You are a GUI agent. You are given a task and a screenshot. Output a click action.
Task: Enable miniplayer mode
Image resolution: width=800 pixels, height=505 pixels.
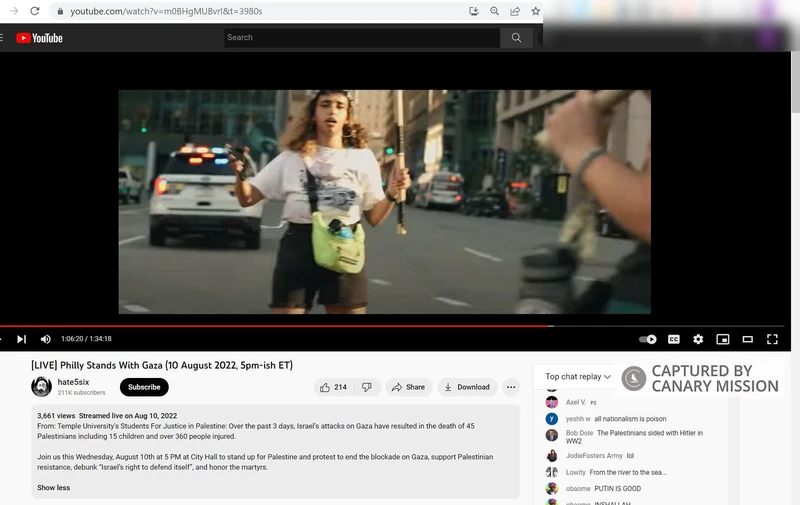(x=723, y=339)
